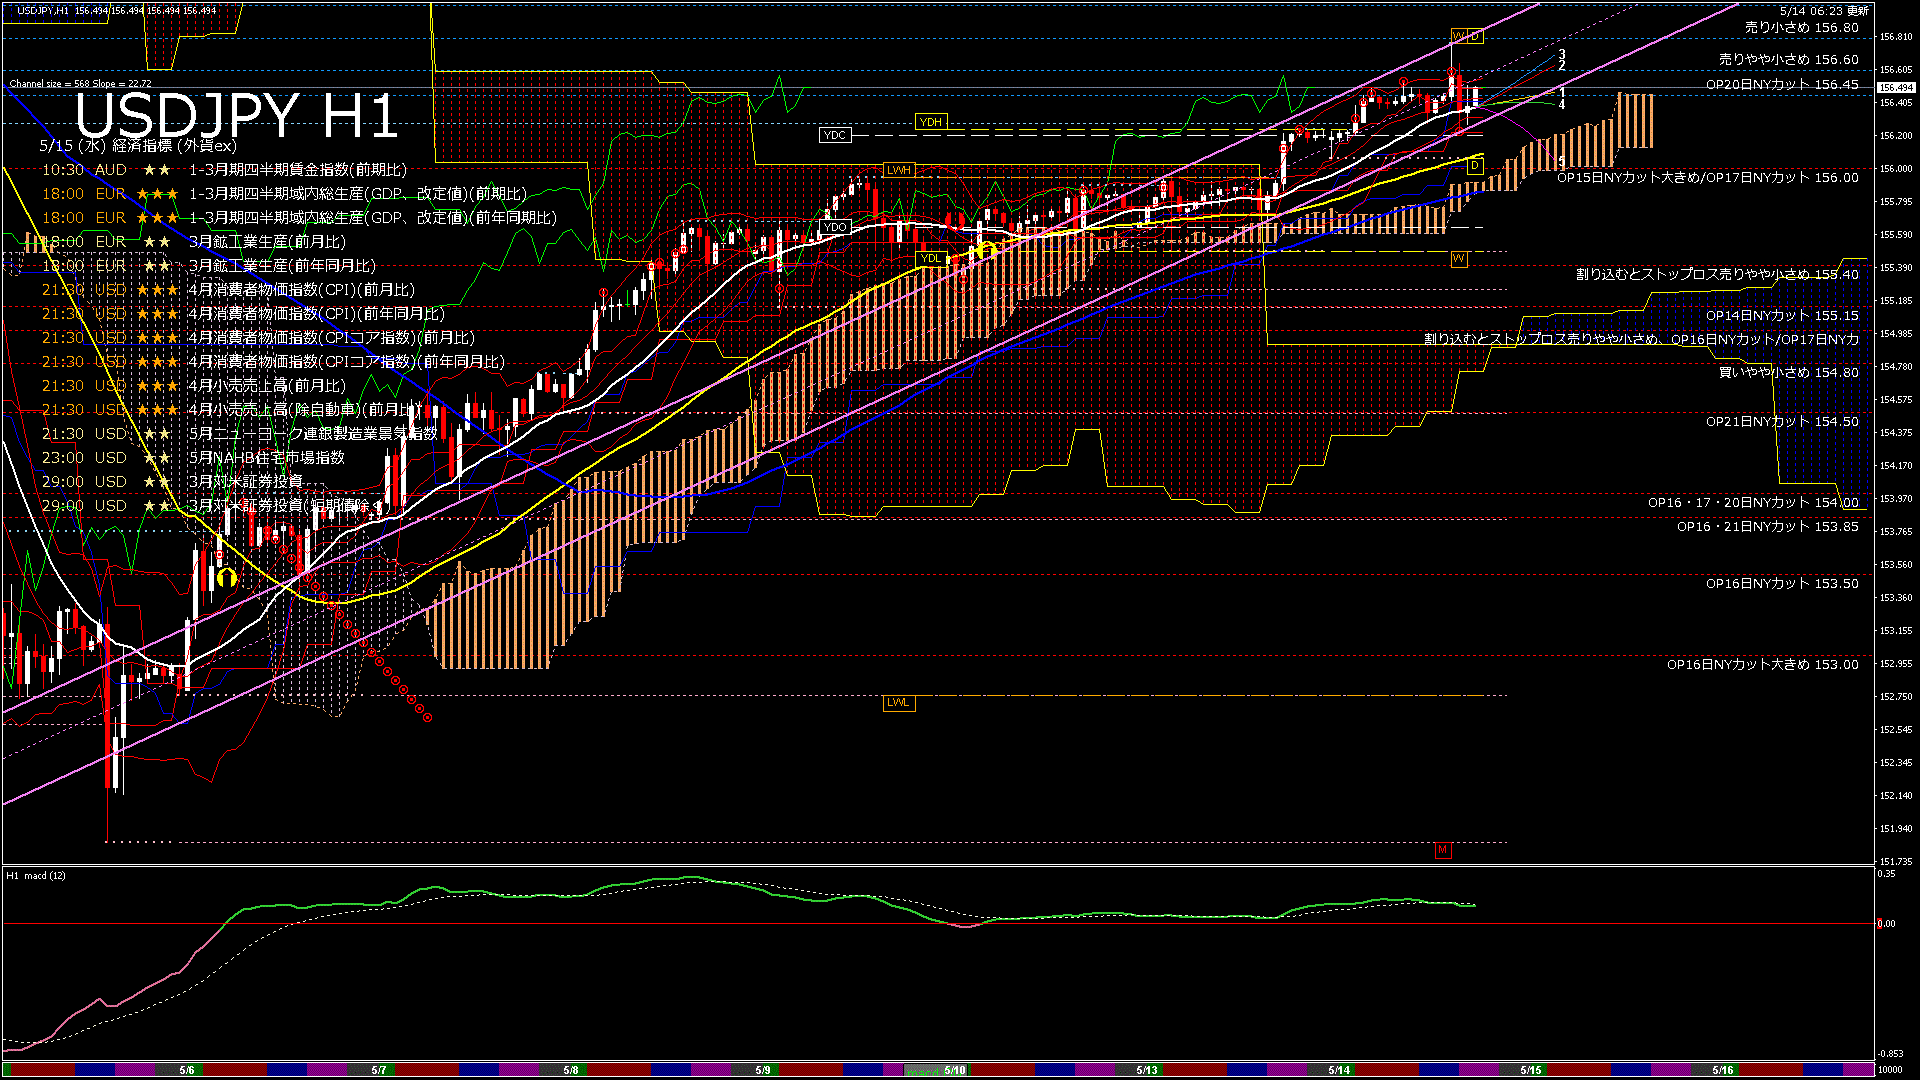Select the USD 4月消費者物価指数(CPI)(前月比) row
The width and height of the screenshot is (1920, 1080).
point(228,290)
